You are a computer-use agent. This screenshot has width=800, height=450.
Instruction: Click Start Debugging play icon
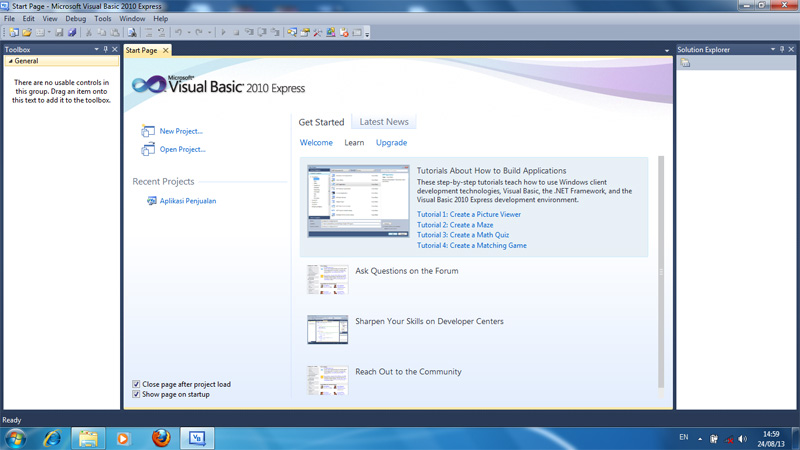tap(223, 33)
